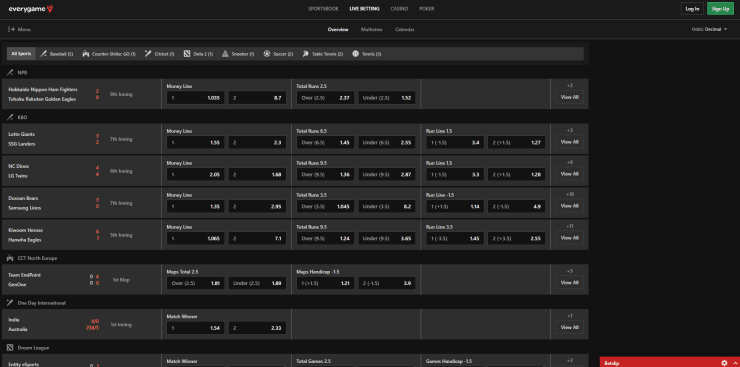Image resolution: width=740 pixels, height=367 pixels.
Task: Pick Maps Handicap 2 (-1.5) at 3.9
Action: [387, 283]
